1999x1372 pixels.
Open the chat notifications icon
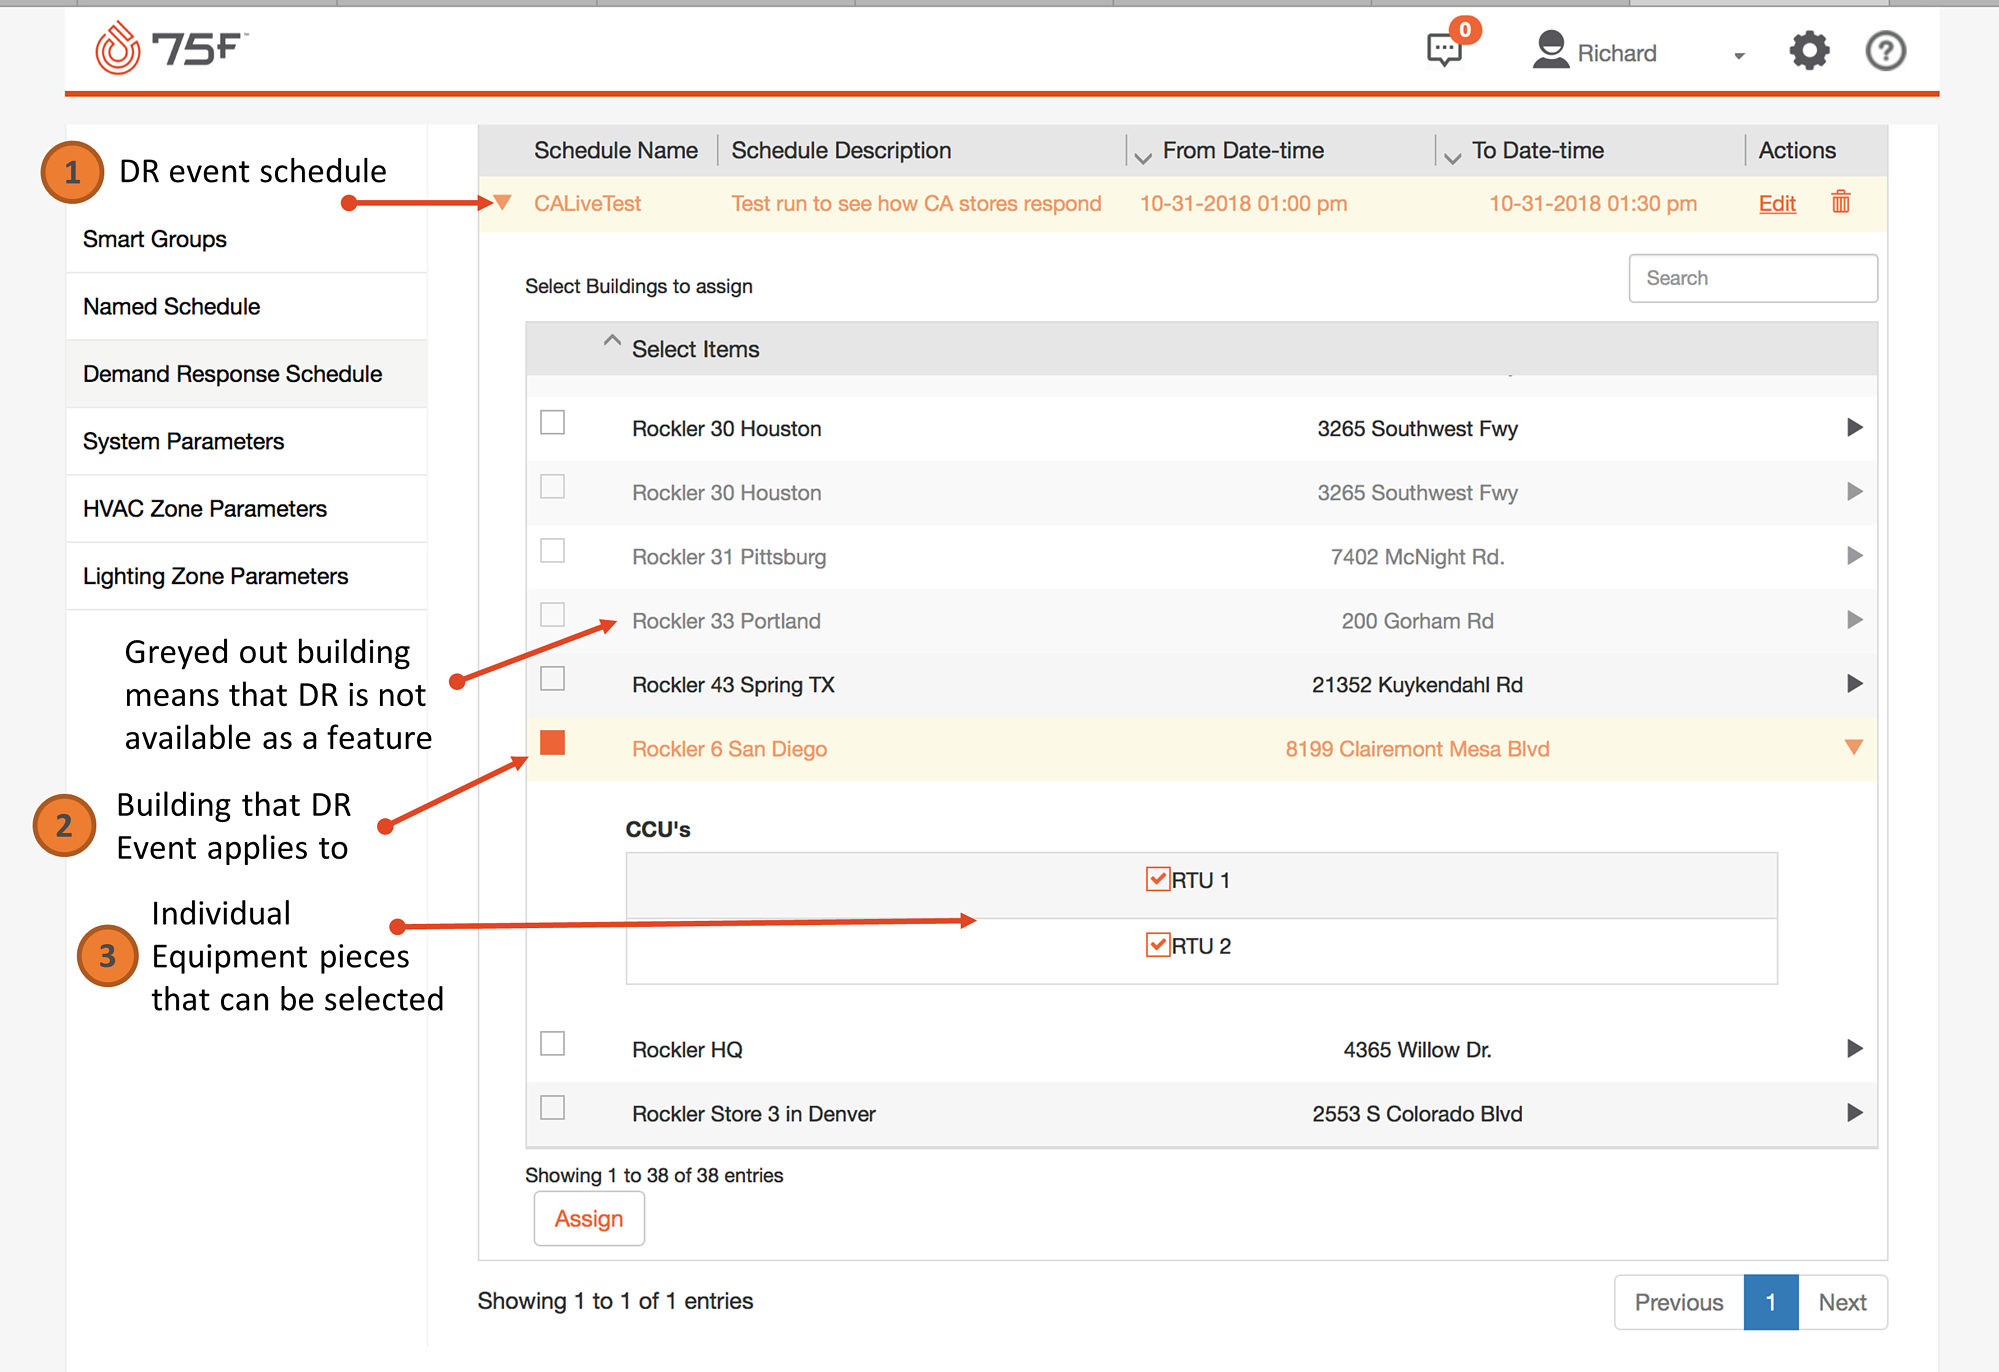[x=1444, y=50]
